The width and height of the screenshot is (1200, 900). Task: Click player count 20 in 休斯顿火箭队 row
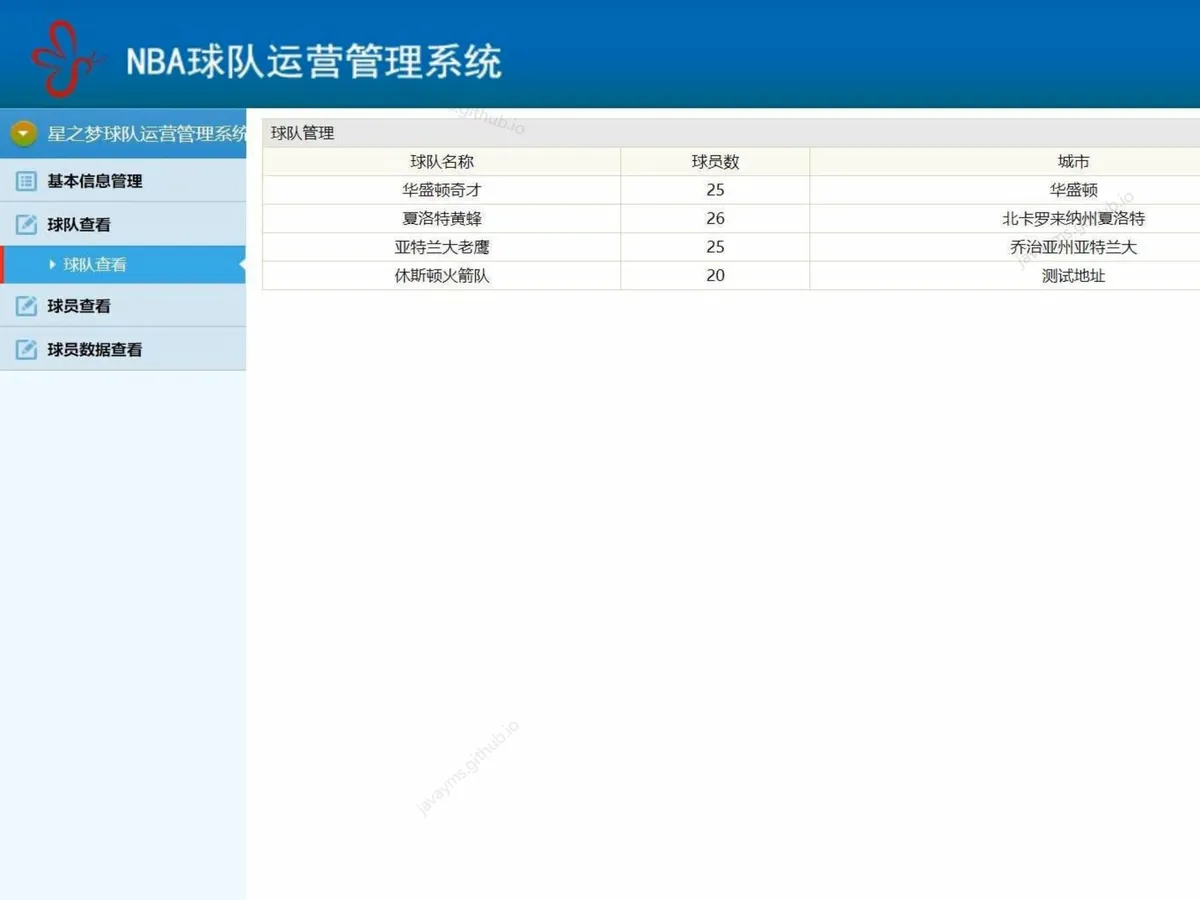pyautogui.click(x=715, y=276)
